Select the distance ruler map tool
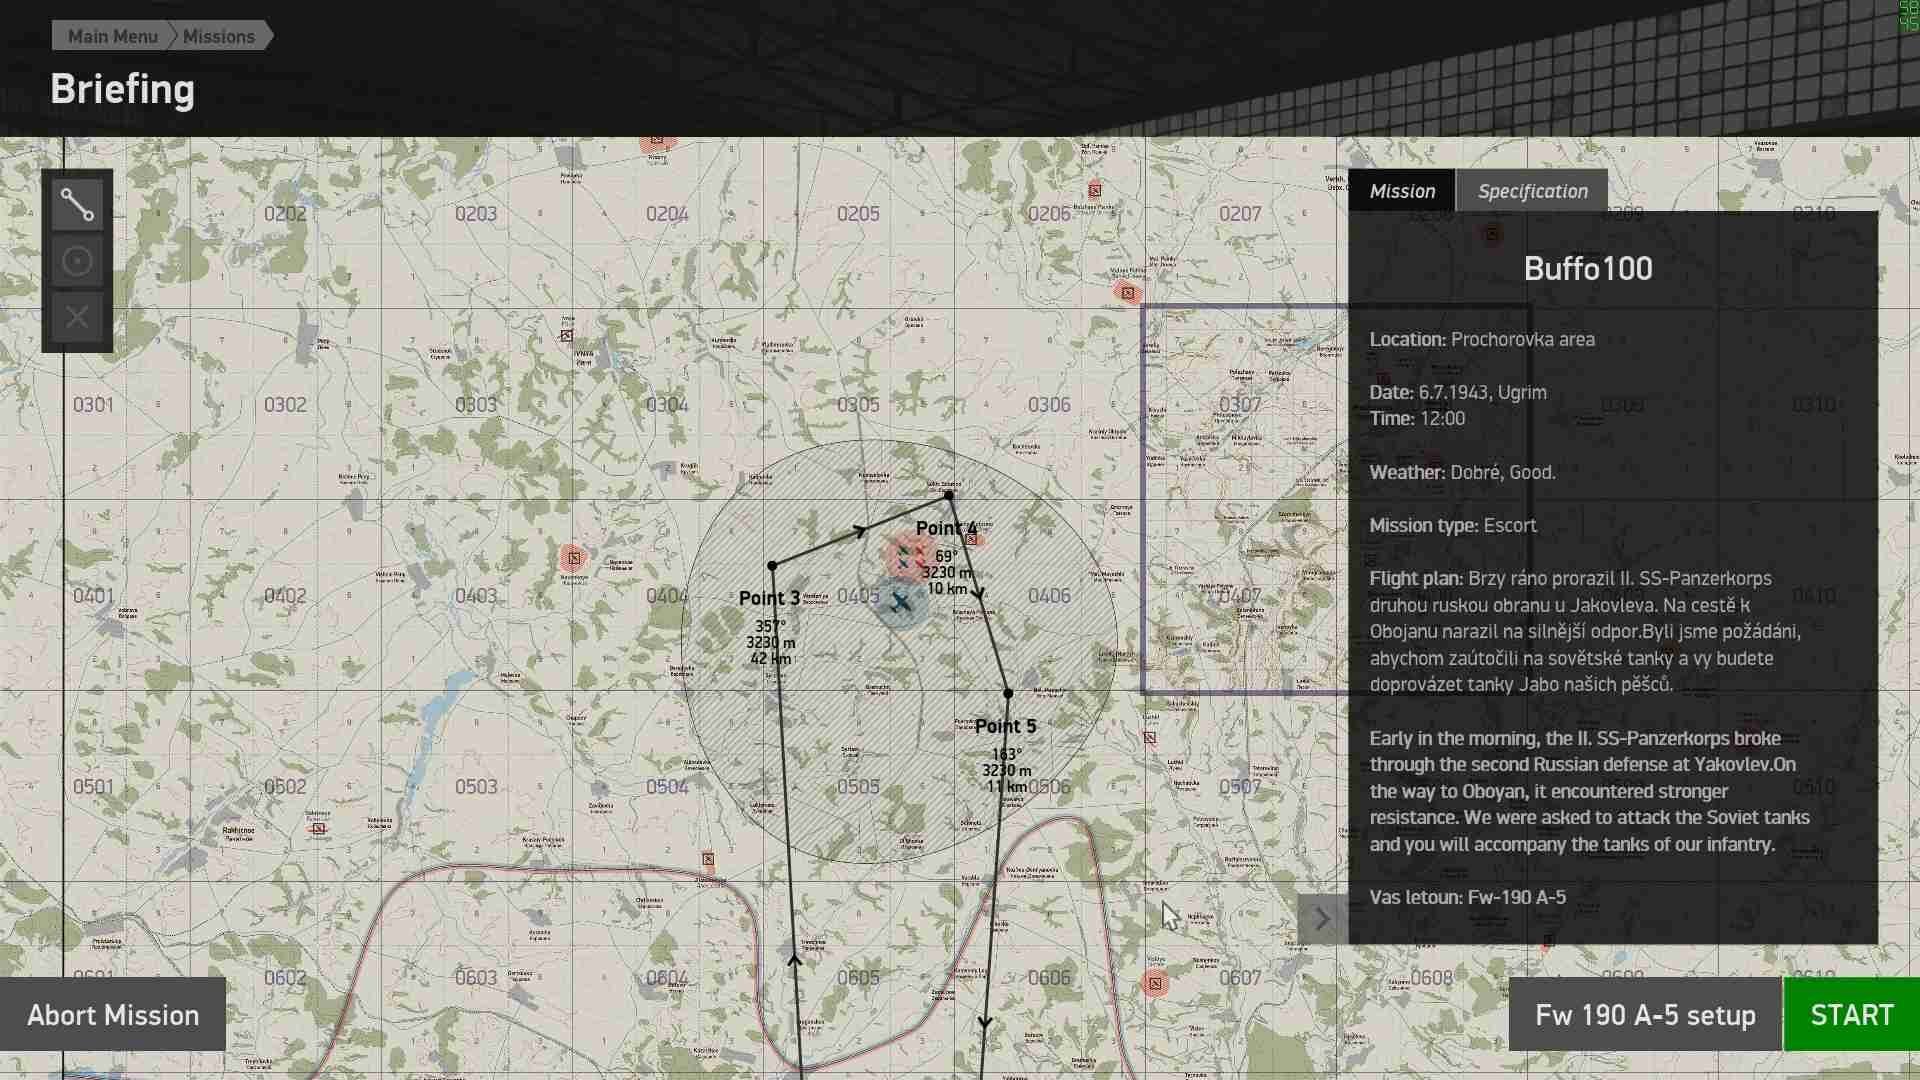 tap(77, 205)
